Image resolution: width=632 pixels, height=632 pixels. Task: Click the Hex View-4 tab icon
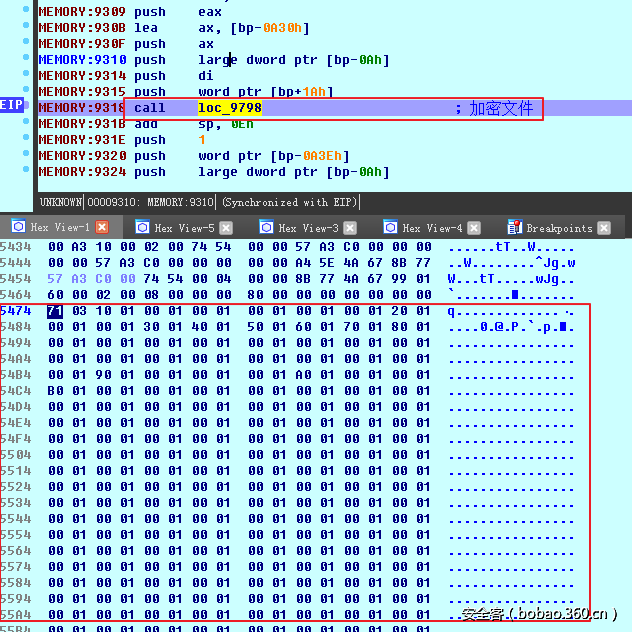pyautogui.click(x=390, y=228)
